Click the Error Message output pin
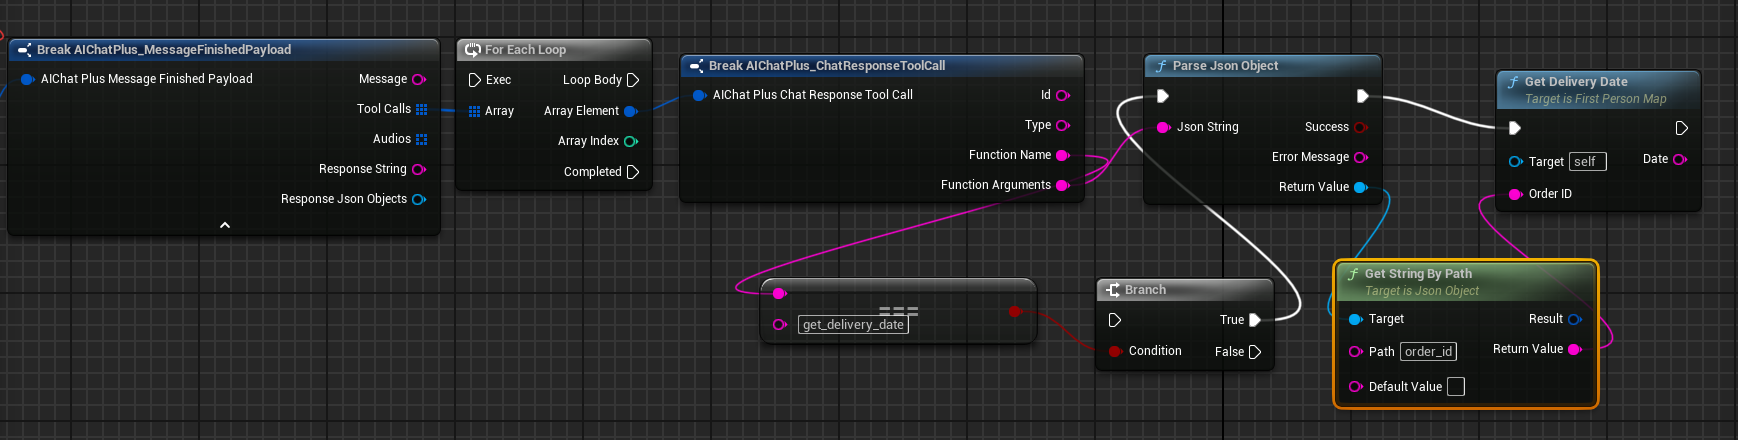 (x=1361, y=157)
